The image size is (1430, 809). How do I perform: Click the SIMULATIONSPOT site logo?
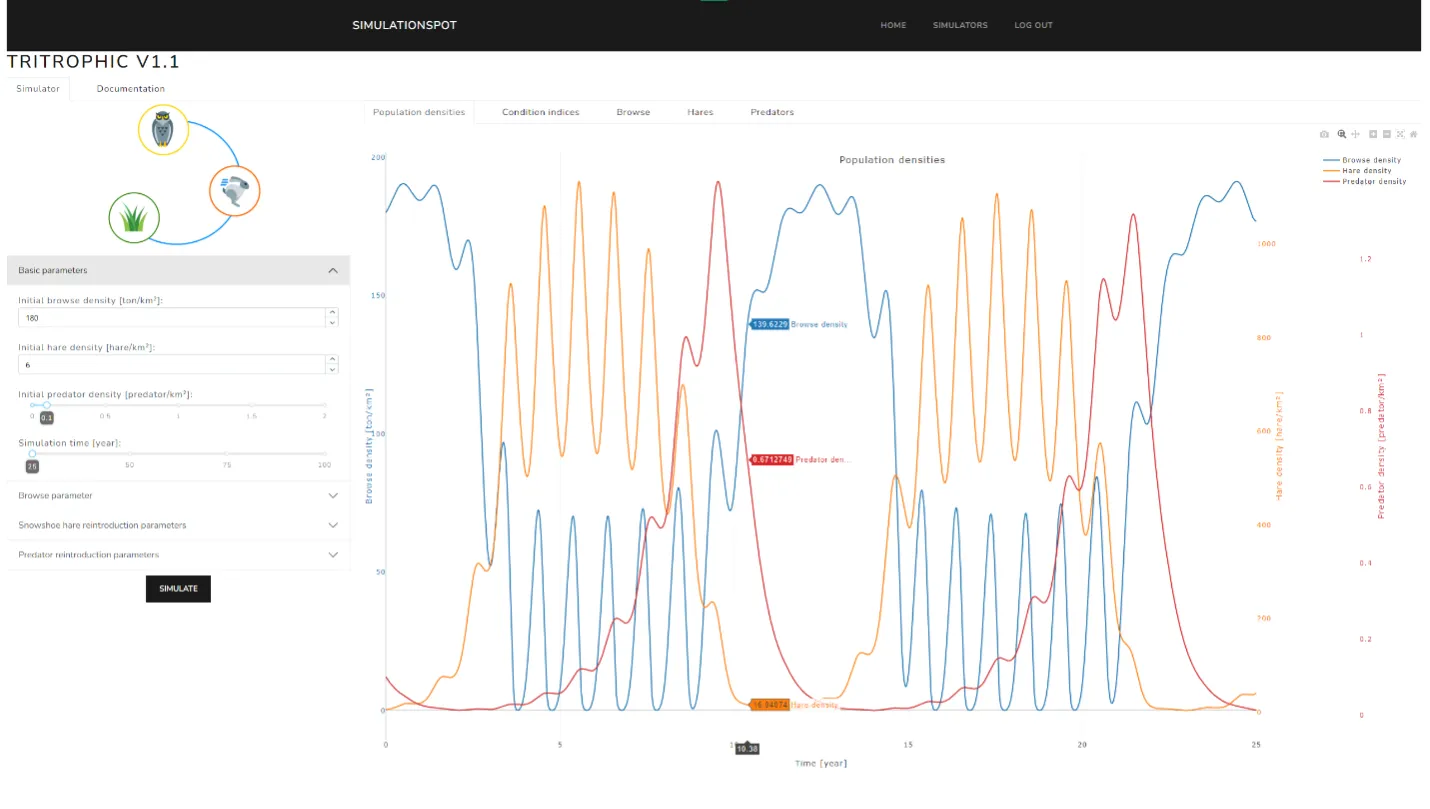coord(404,25)
